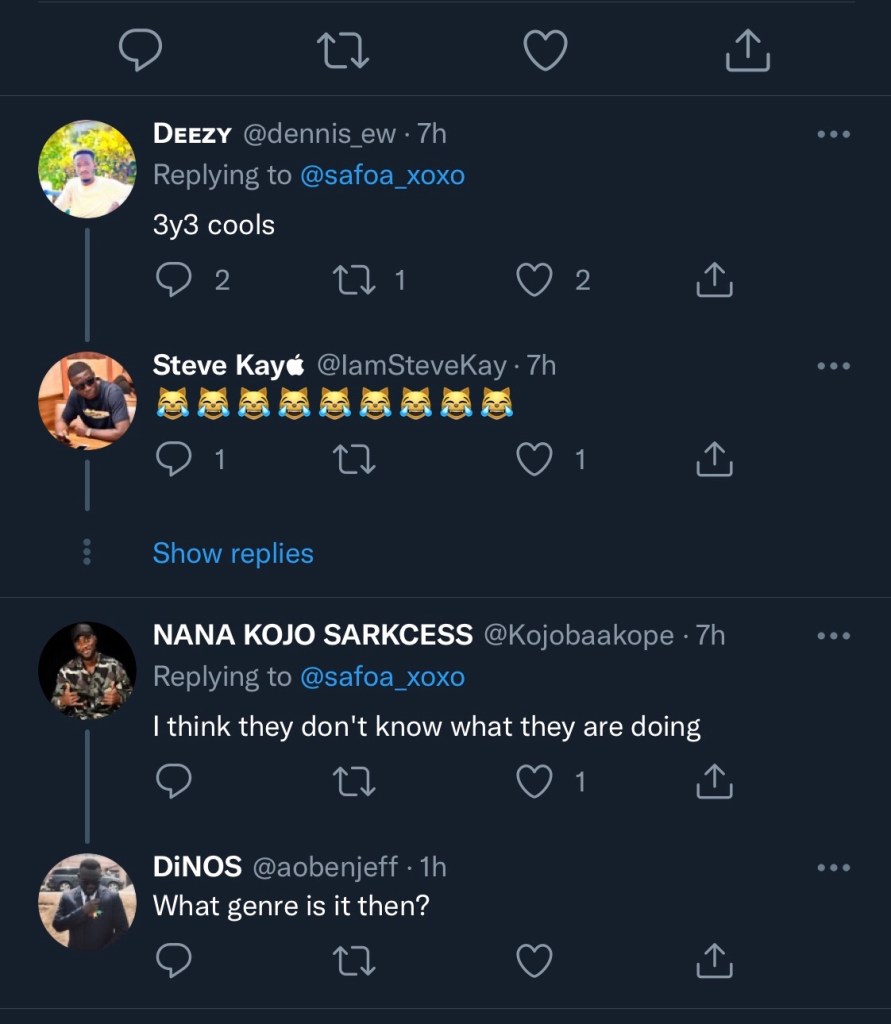Share DiNOS 'What genre is it' tweet
This screenshot has width=891, height=1024.
tap(715, 961)
